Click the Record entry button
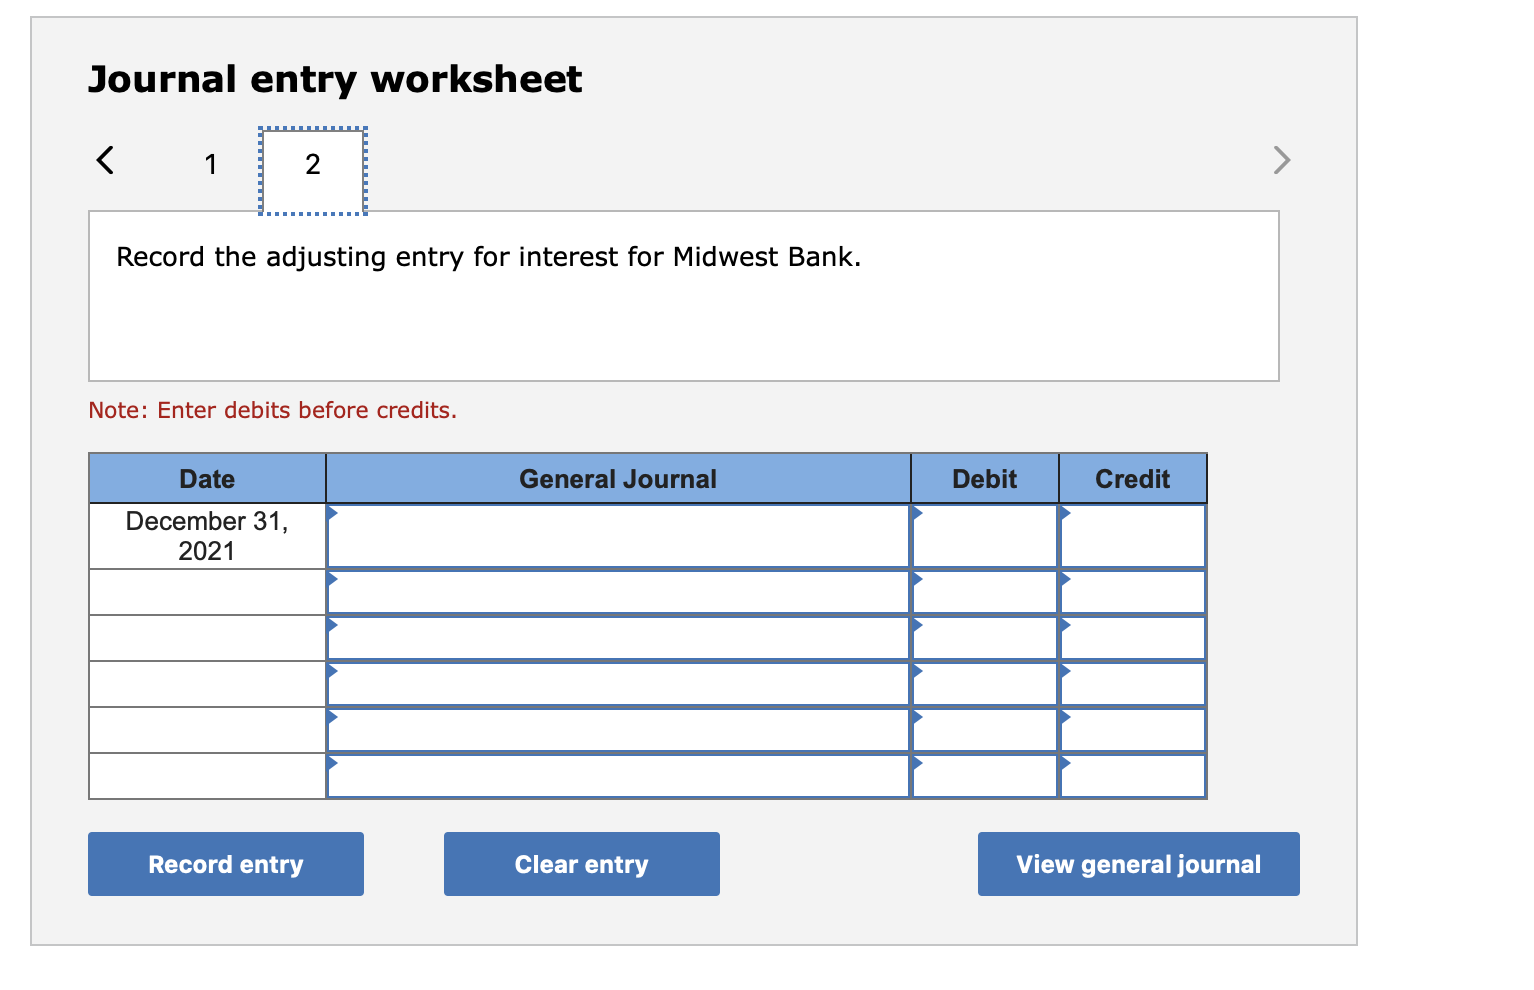Image resolution: width=1534 pixels, height=990 pixels. 225,863
